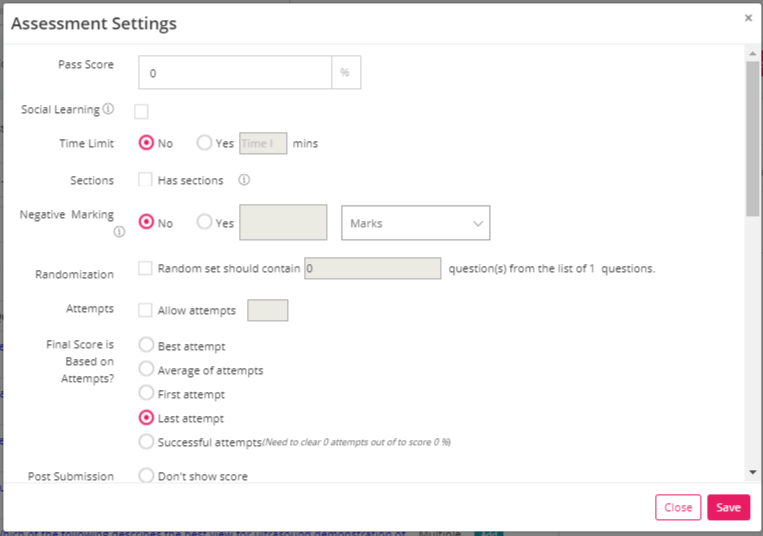Click the scrollbar down arrow
Viewport: 763px width, 536px height.
[753, 472]
